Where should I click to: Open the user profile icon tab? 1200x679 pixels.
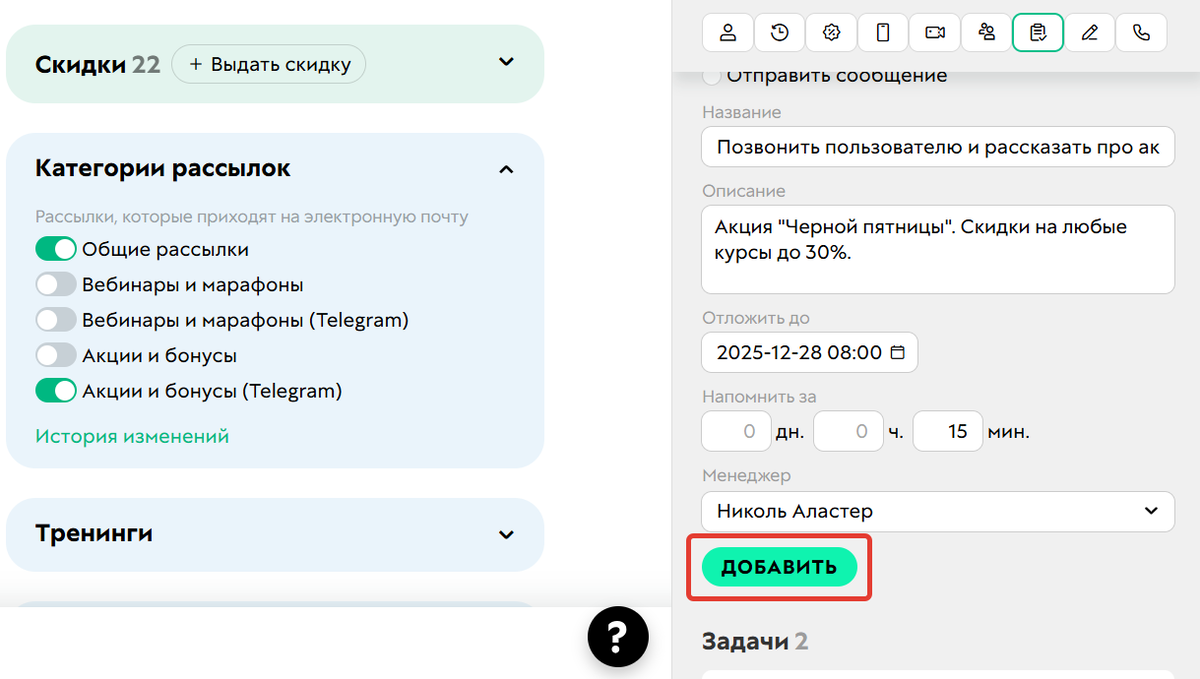(727, 32)
